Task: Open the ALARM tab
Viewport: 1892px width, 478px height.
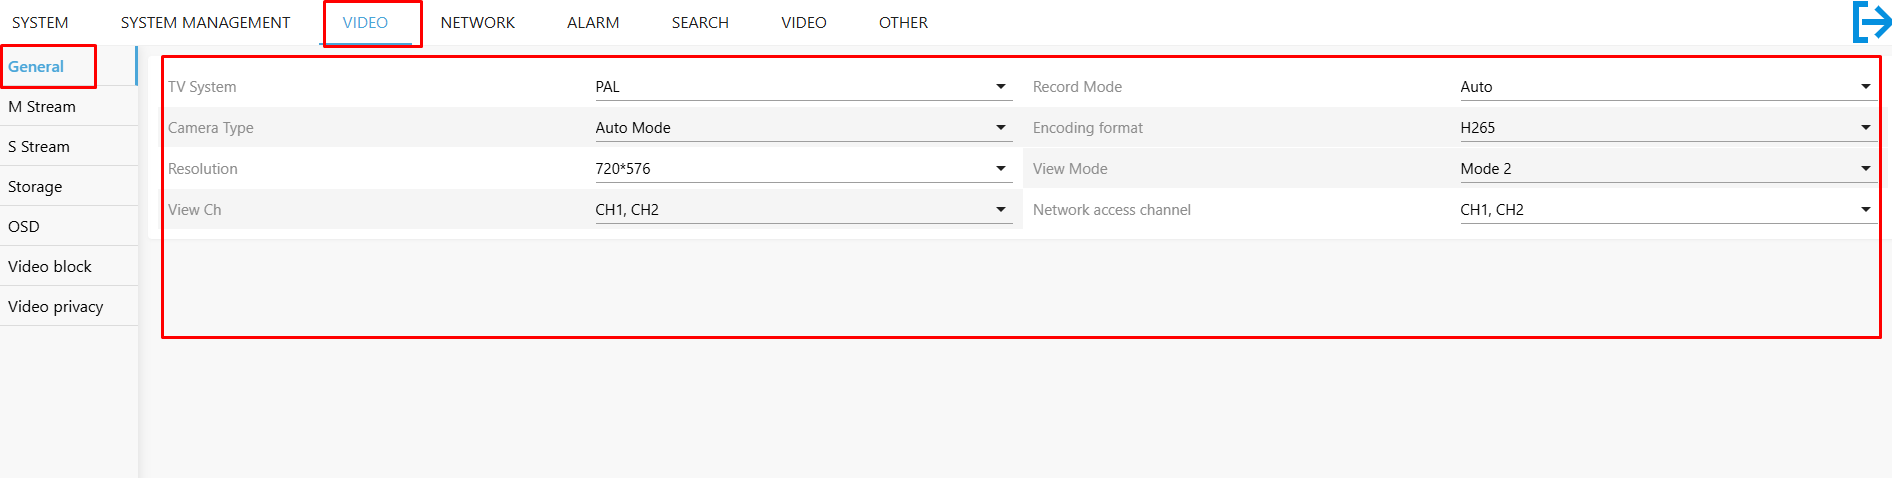Action: [593, 22]
